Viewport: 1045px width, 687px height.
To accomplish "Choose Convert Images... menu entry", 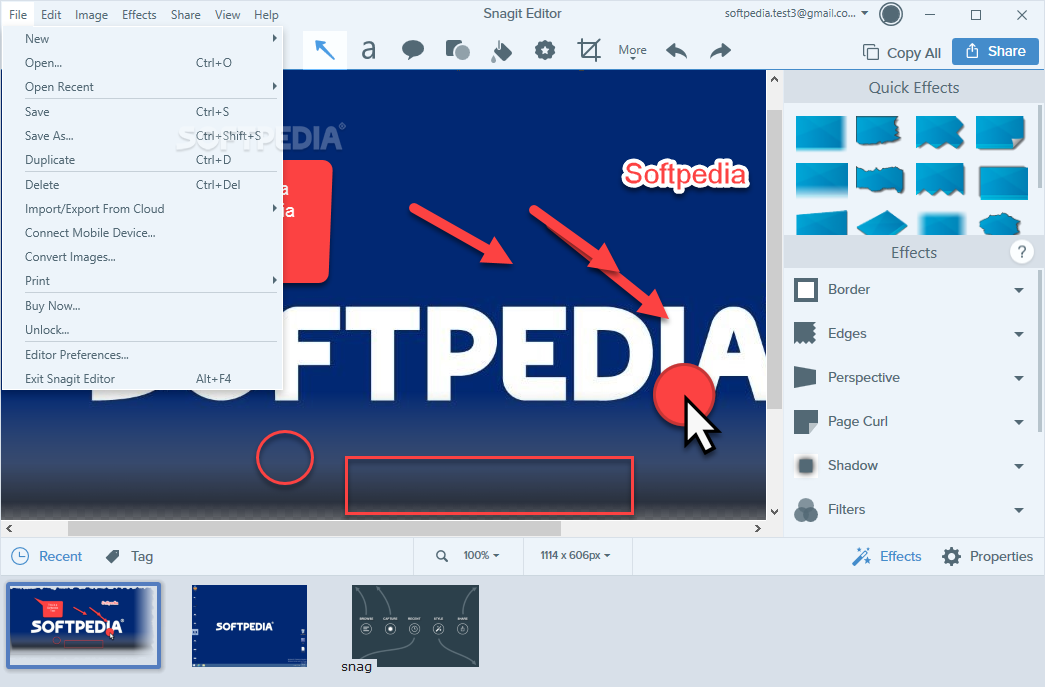I will (x=143, y=257).
